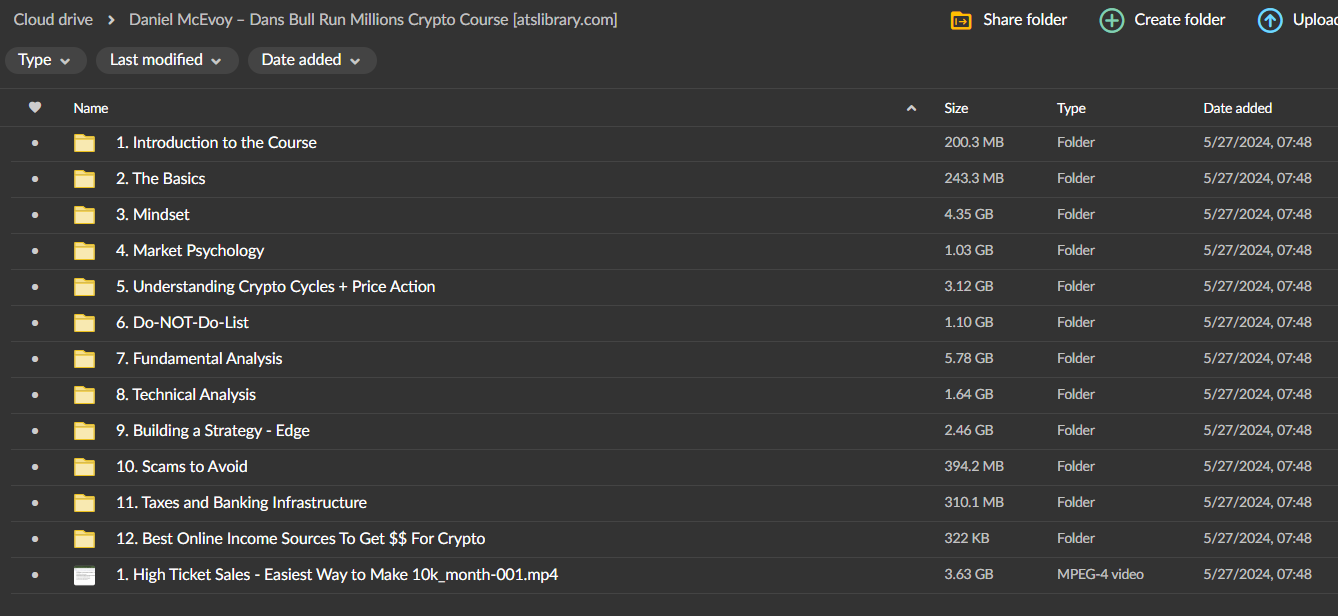Open the Taxes and Banking Infrastructure folder icon
Viewport: 1338px width, 616px height.
(x=84, y=503)
